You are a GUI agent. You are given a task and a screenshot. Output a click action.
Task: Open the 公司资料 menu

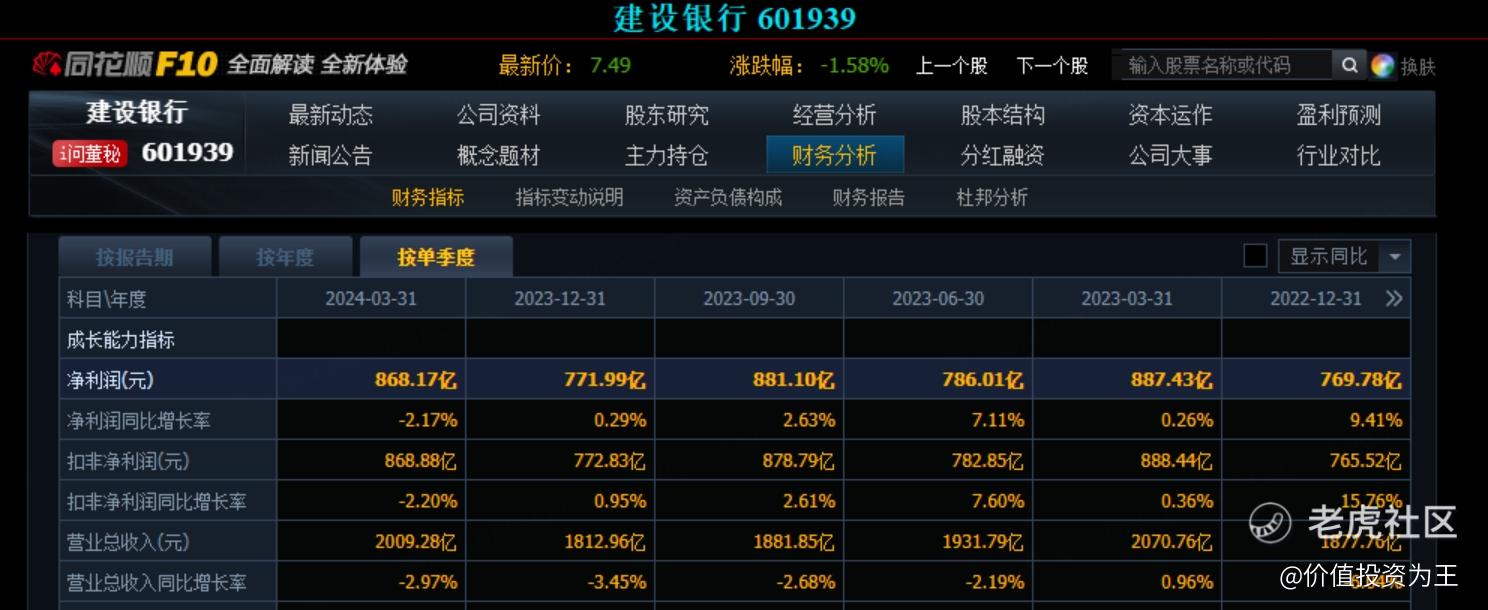tap(498, 115)
